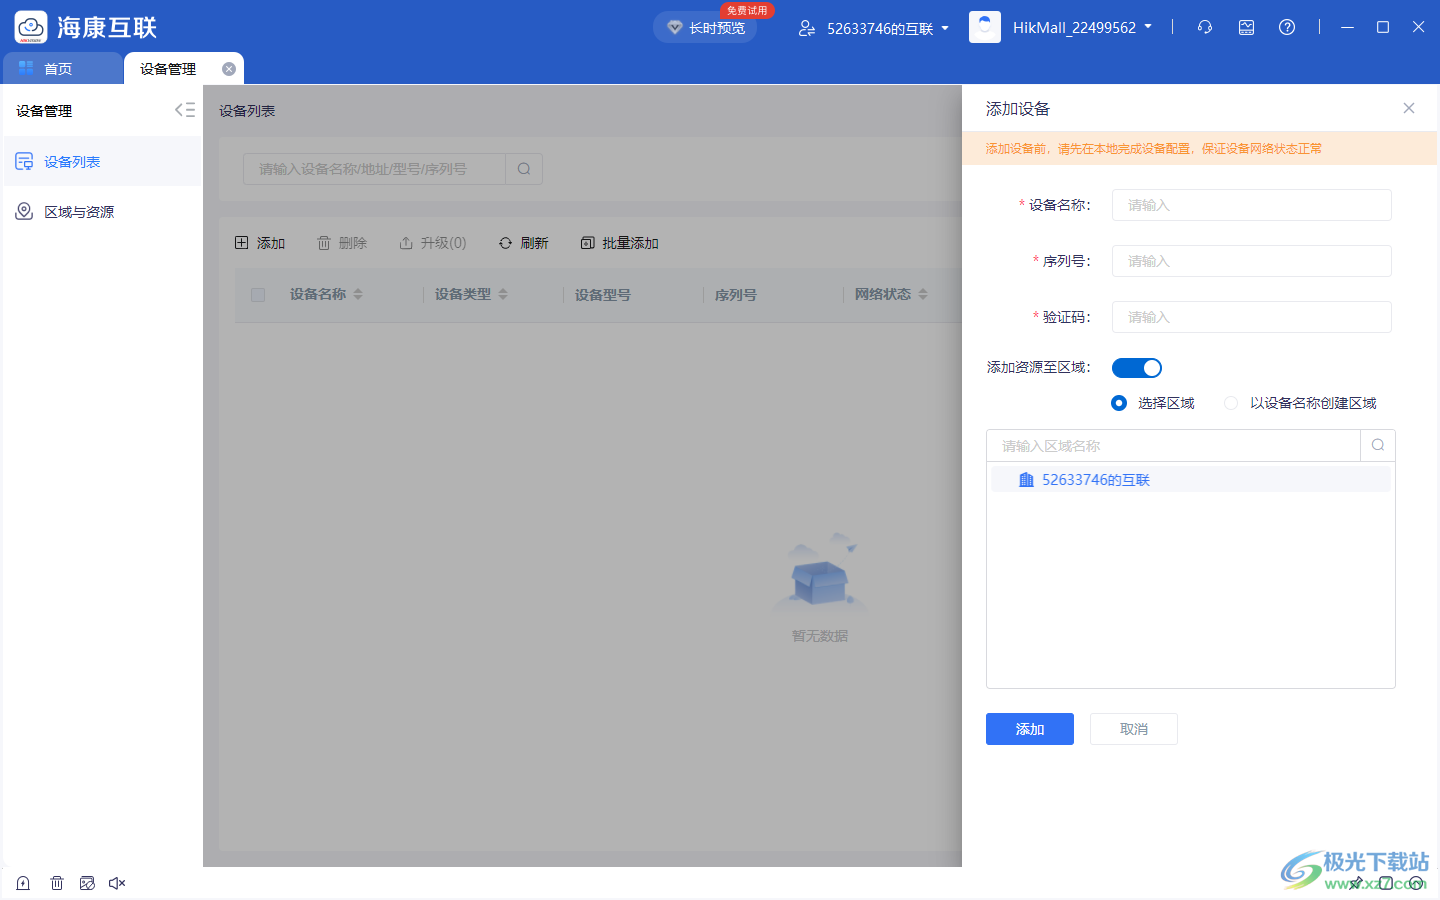Mute audio via speaker icon at bottom left
Screen dimensions: 1440x900
click(117, 883)
